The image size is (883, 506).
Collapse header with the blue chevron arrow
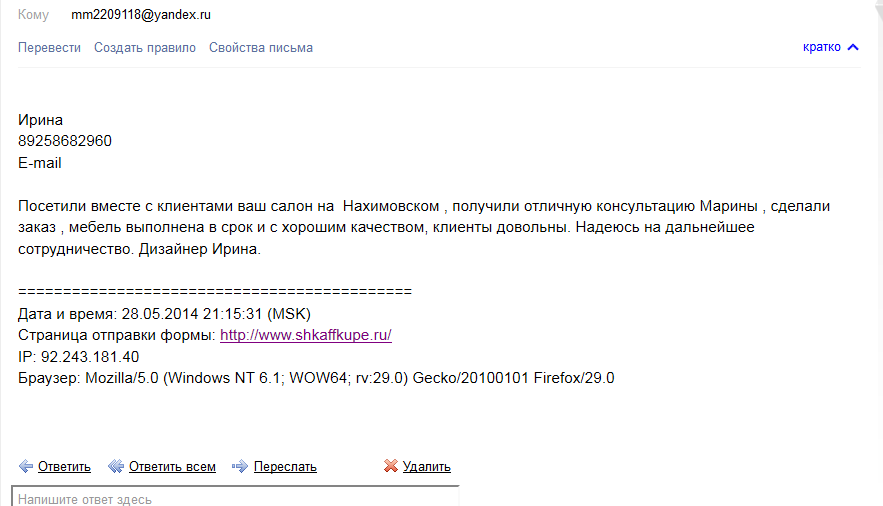click(853, 47)
